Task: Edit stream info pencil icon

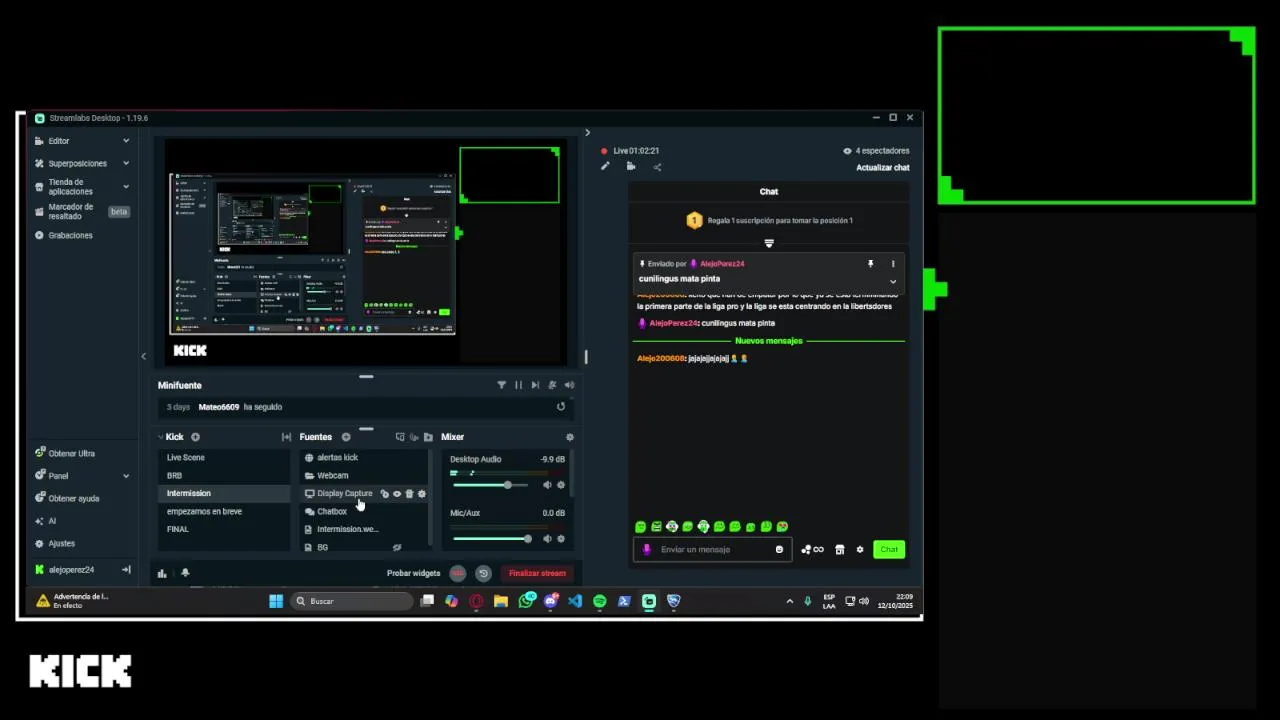Action: [x=605, y=166]
